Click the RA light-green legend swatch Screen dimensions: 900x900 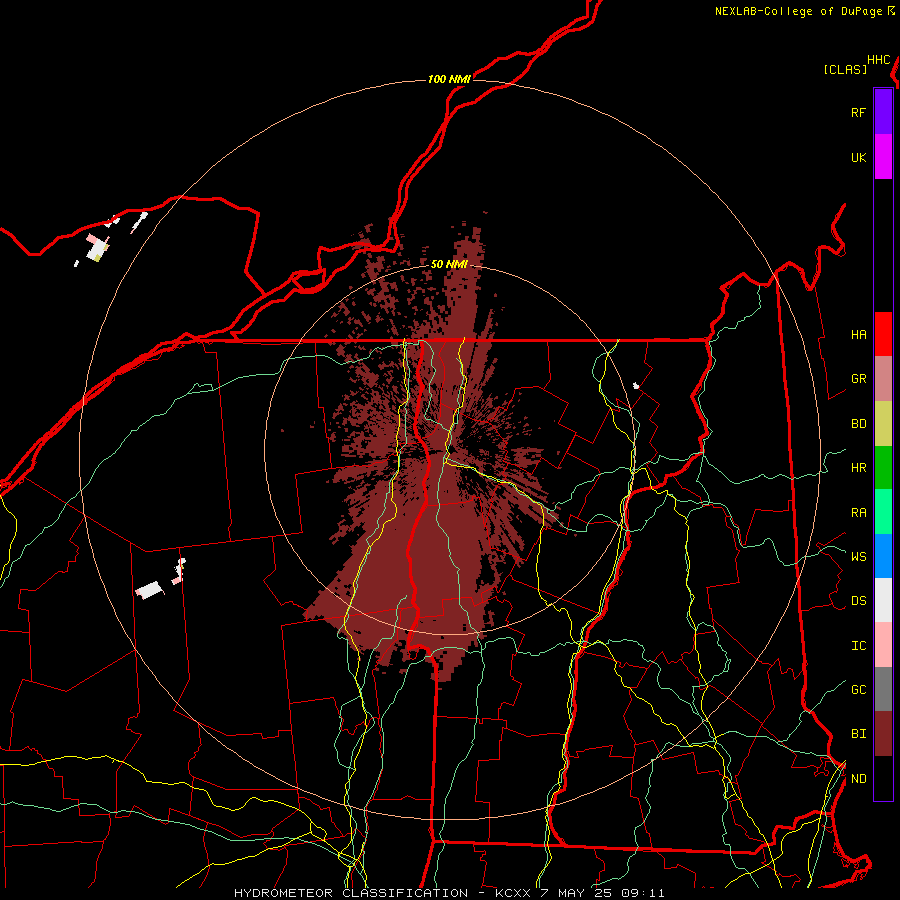click(x=883, y=512)
